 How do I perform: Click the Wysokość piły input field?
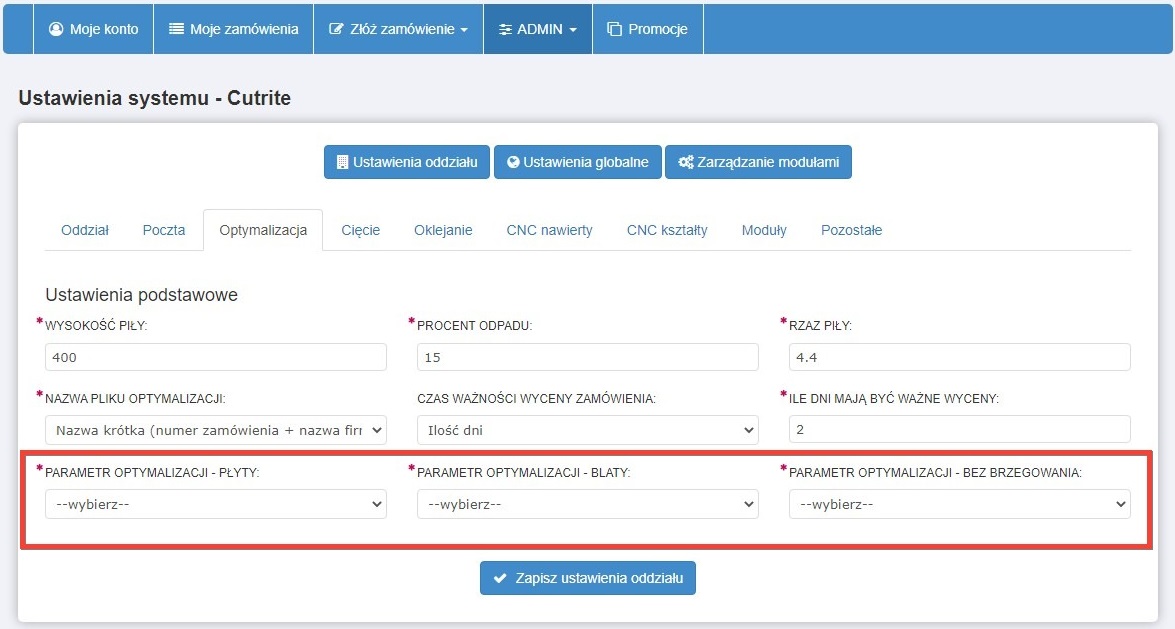[215, 357]
